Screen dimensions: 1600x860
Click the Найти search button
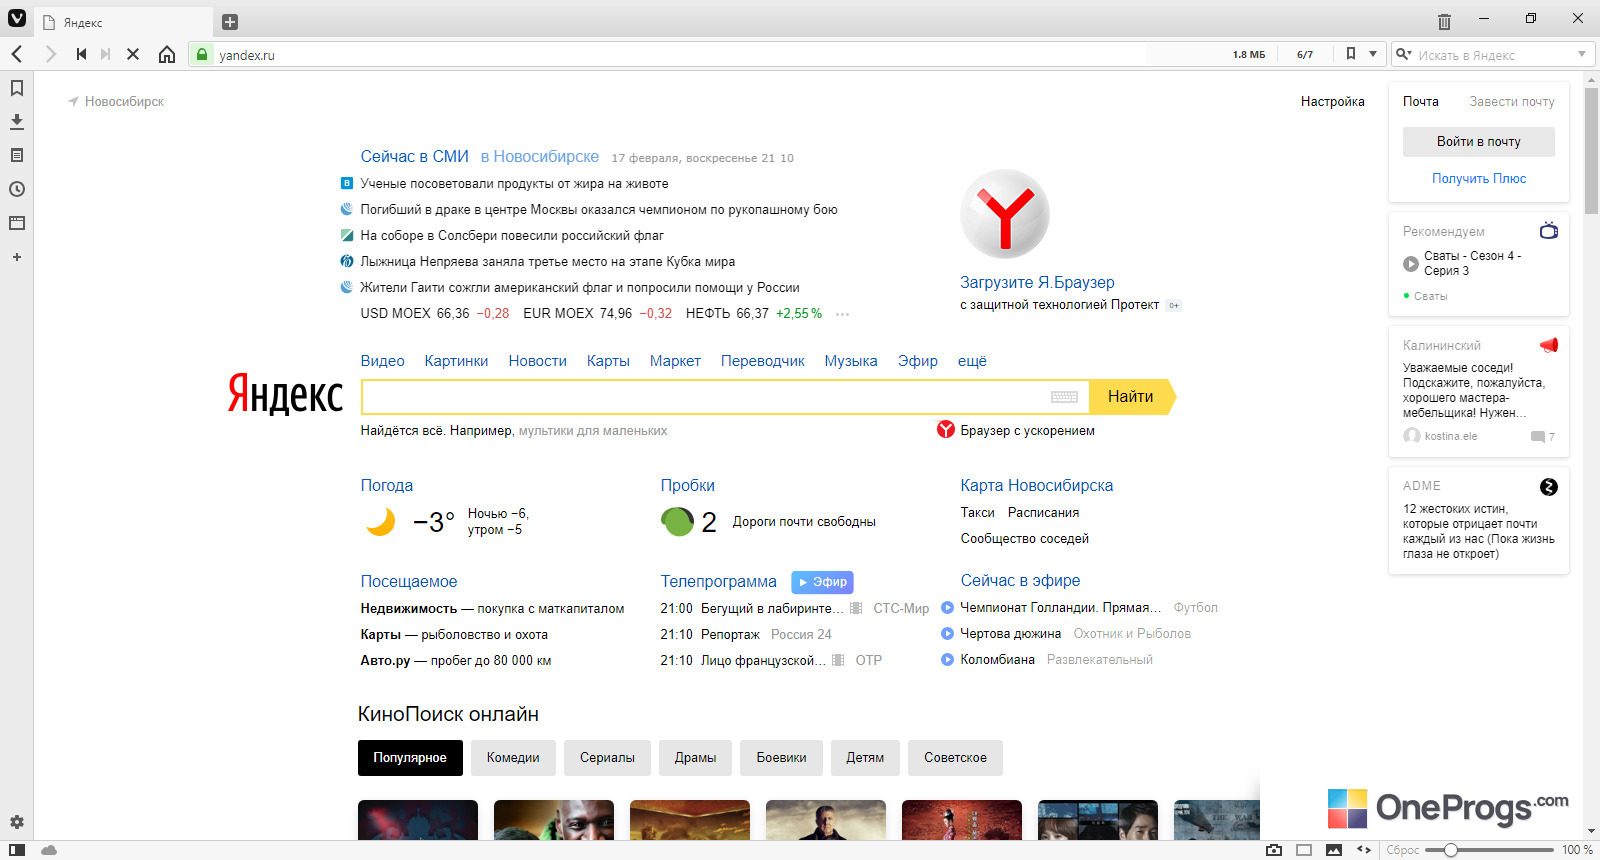(x=1131, y=397)
